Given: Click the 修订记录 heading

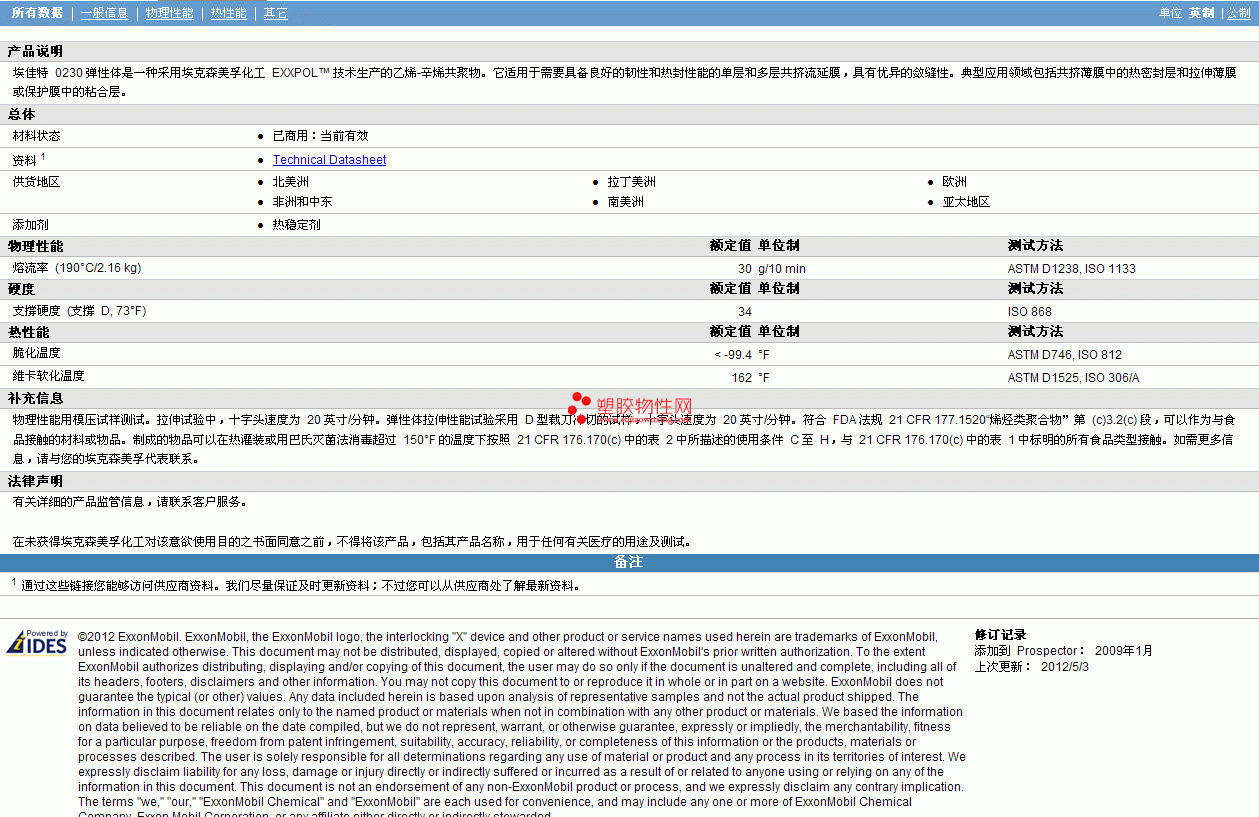Looking at the screenshot, I should [x=1001, y=635].
